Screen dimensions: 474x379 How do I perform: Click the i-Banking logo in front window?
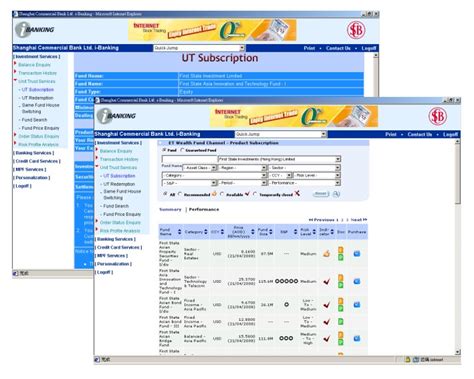tap(116, 116)
